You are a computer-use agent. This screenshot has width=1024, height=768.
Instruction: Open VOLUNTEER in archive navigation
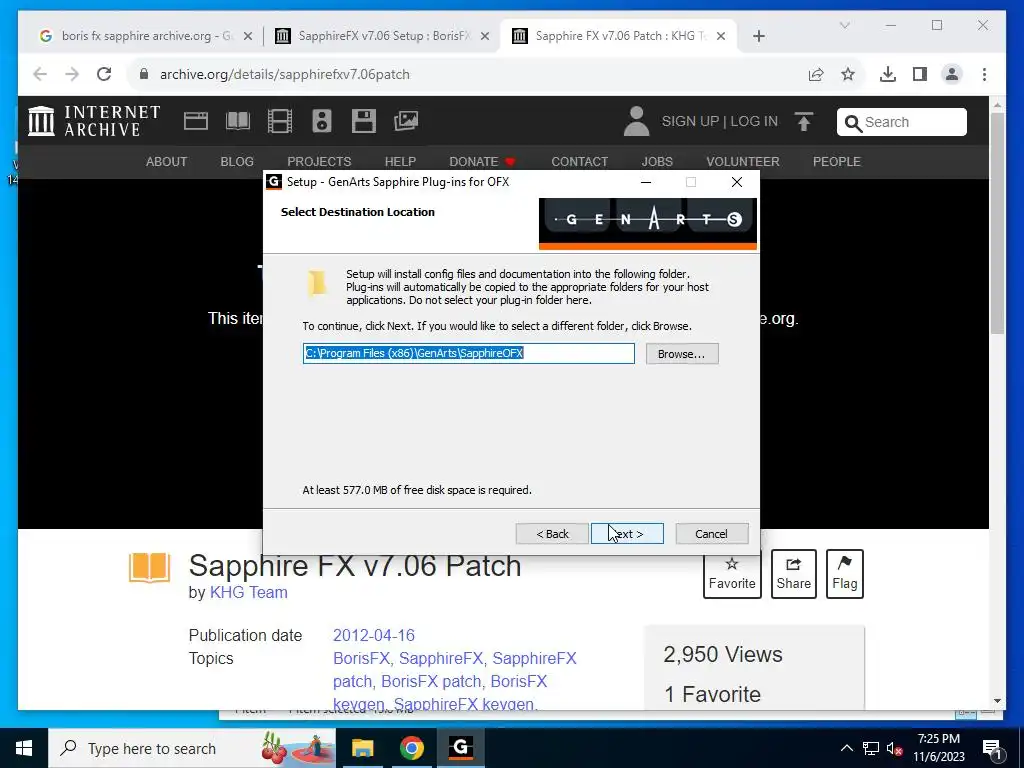click(x=743, y=161)
